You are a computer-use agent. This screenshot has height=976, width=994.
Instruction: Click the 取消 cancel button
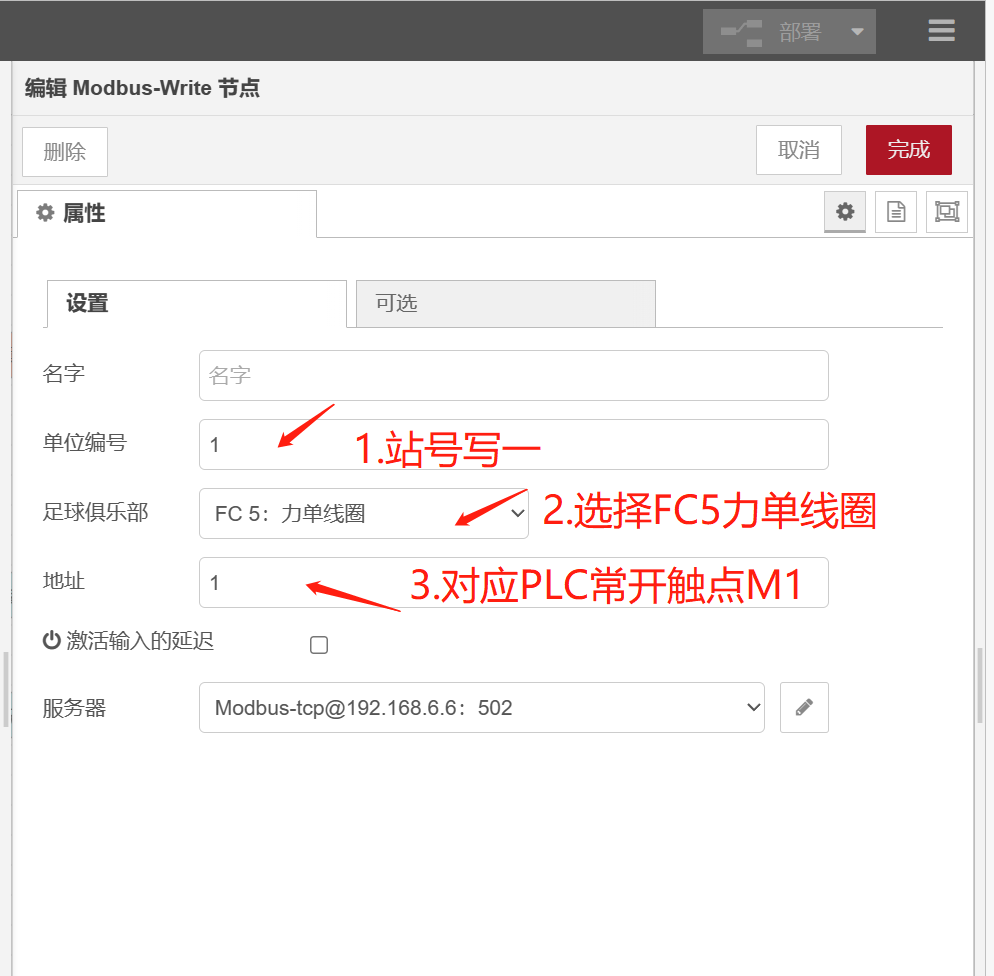tap(799, 150)
